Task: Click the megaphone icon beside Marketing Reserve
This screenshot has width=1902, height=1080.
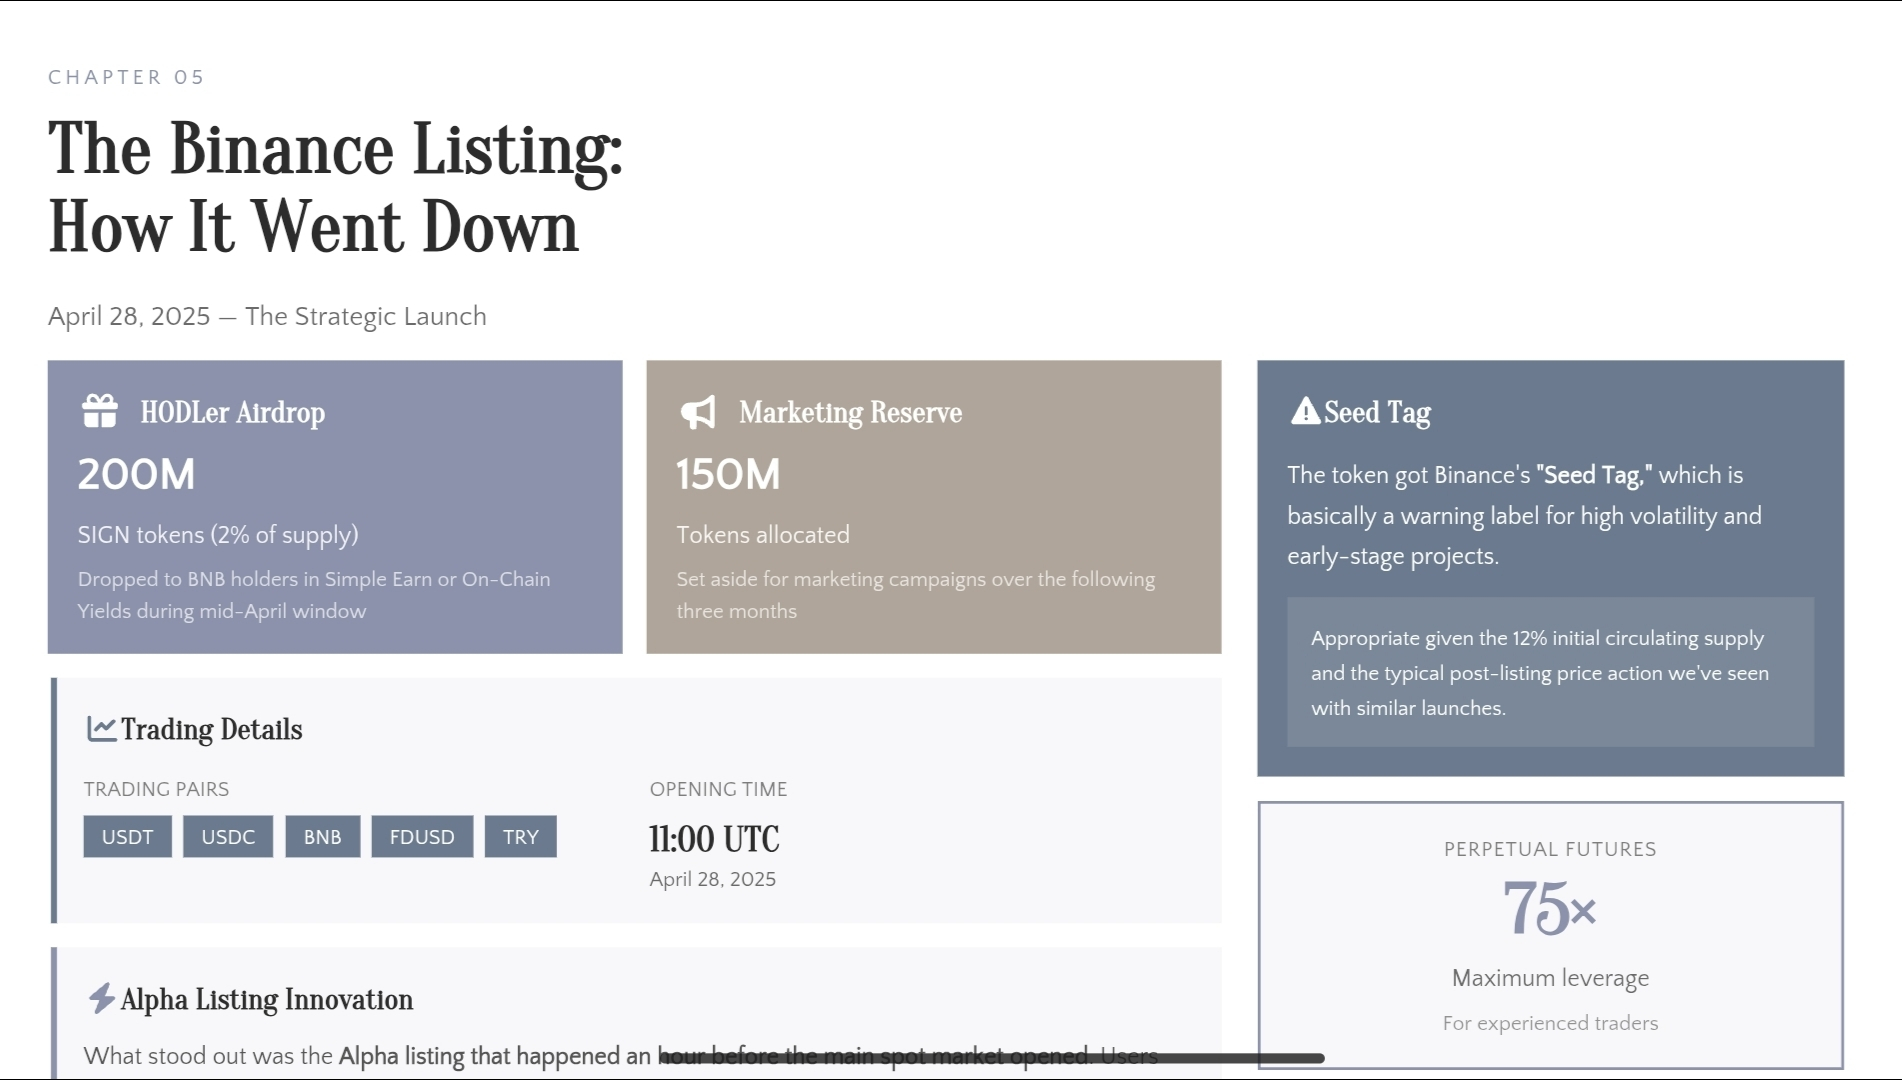Action: click(x=698, y=412)
